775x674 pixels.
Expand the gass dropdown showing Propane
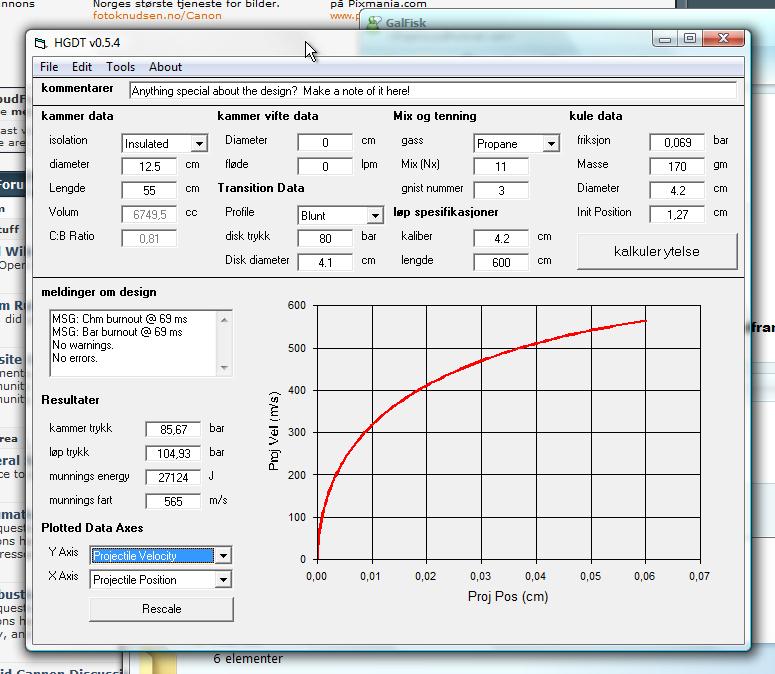click(550, 144)
